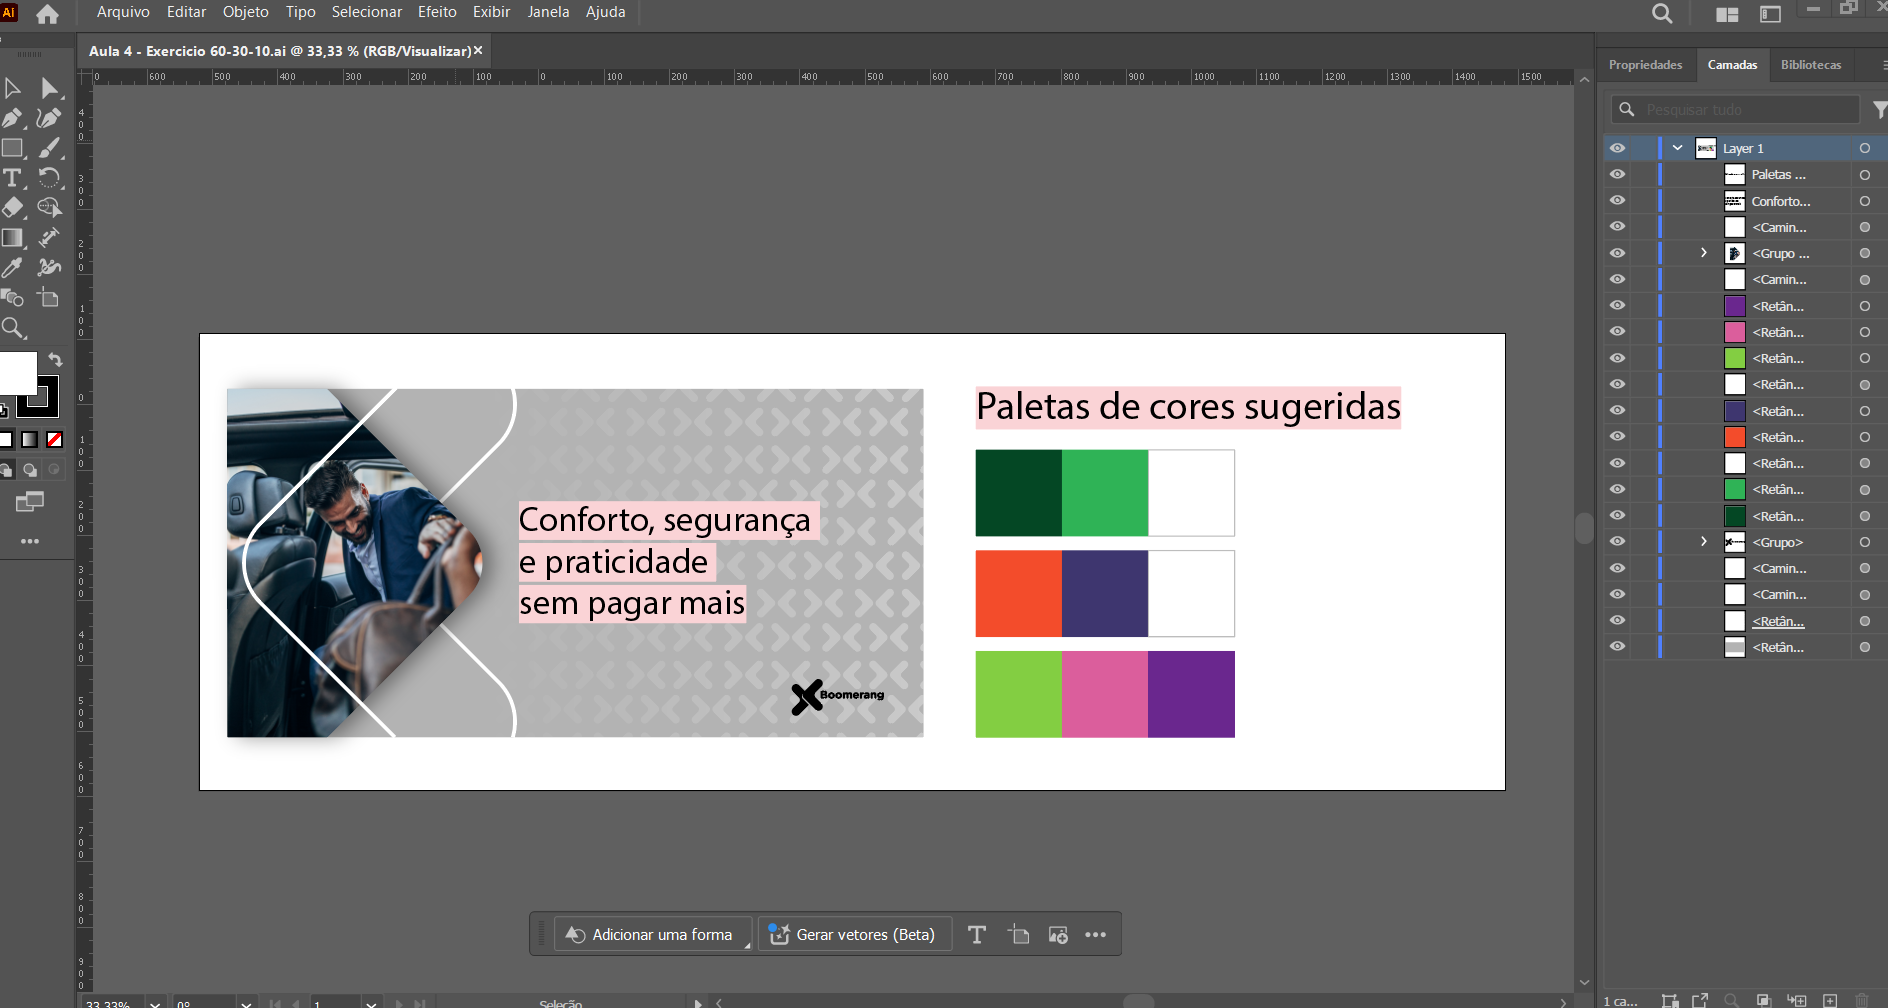The height and width of the screenshot is (1008, 1888).
Task: Hide the purple Retân rectangle item
Action: point(1617,306)
